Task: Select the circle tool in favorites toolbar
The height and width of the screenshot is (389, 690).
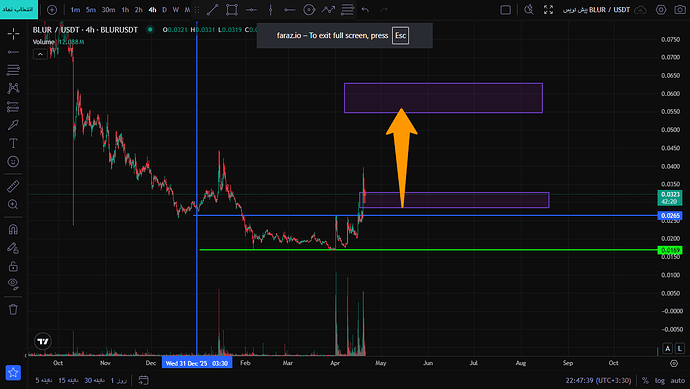Action: [309, 10]
